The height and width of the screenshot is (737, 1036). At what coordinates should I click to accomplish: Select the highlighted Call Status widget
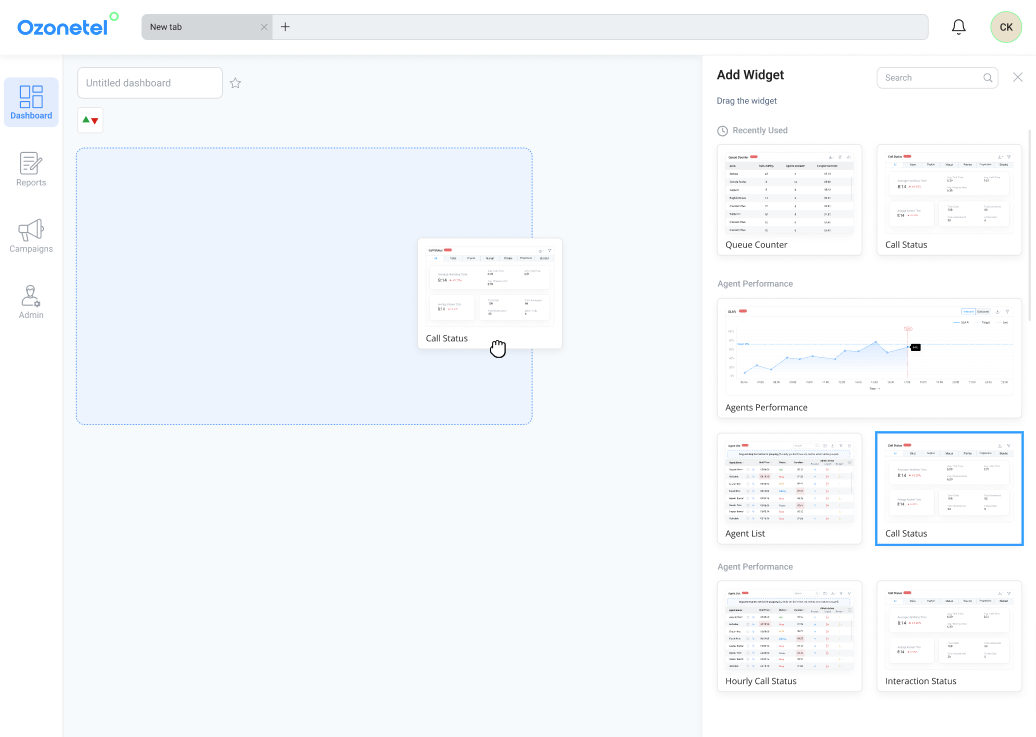[949, 488]
